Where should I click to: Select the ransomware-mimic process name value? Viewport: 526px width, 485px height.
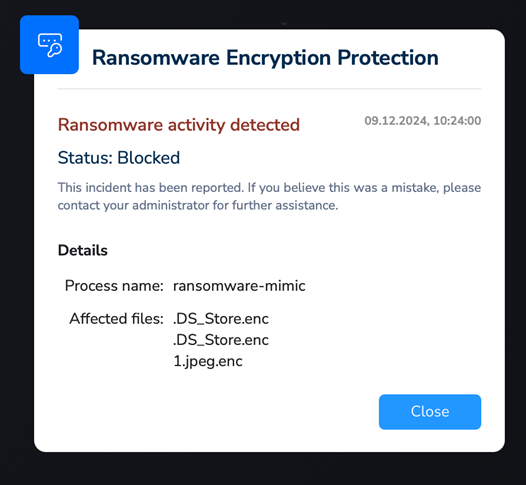click(x=239, y=286)
